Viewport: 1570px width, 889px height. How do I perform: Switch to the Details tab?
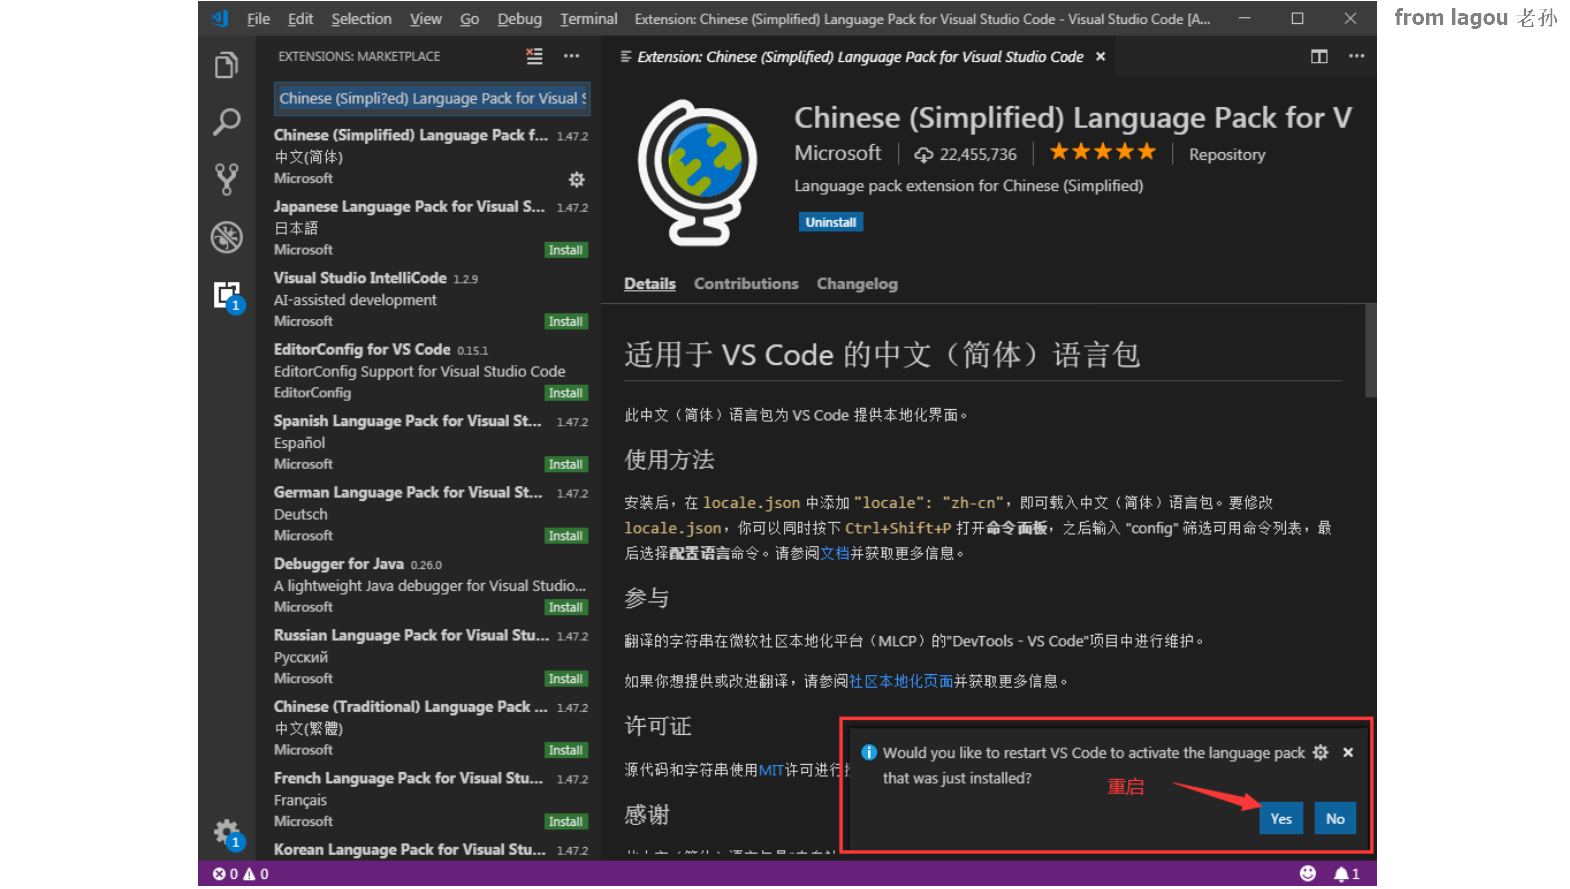[650, 284]
